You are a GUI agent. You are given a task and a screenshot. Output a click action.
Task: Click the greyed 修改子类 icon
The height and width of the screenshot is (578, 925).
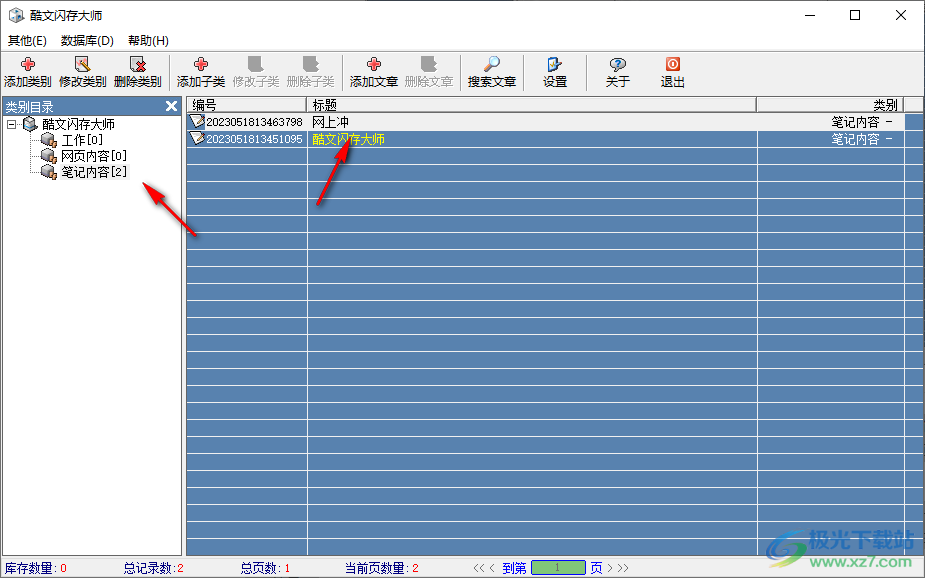tap(255, 64)
